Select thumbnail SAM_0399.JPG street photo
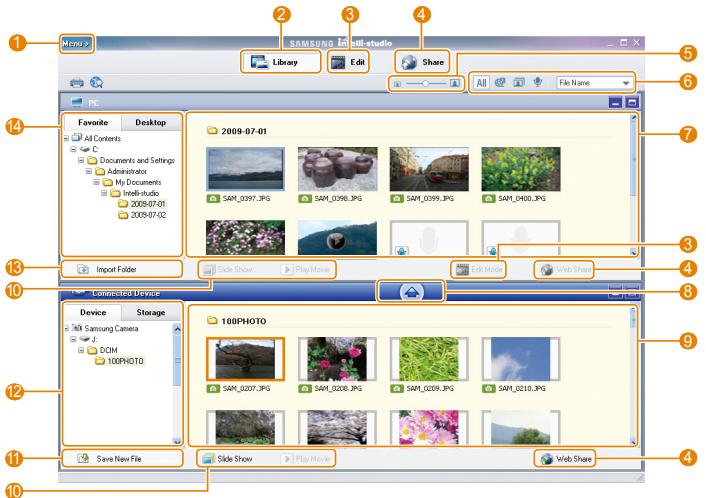 [x=429, y=169]
